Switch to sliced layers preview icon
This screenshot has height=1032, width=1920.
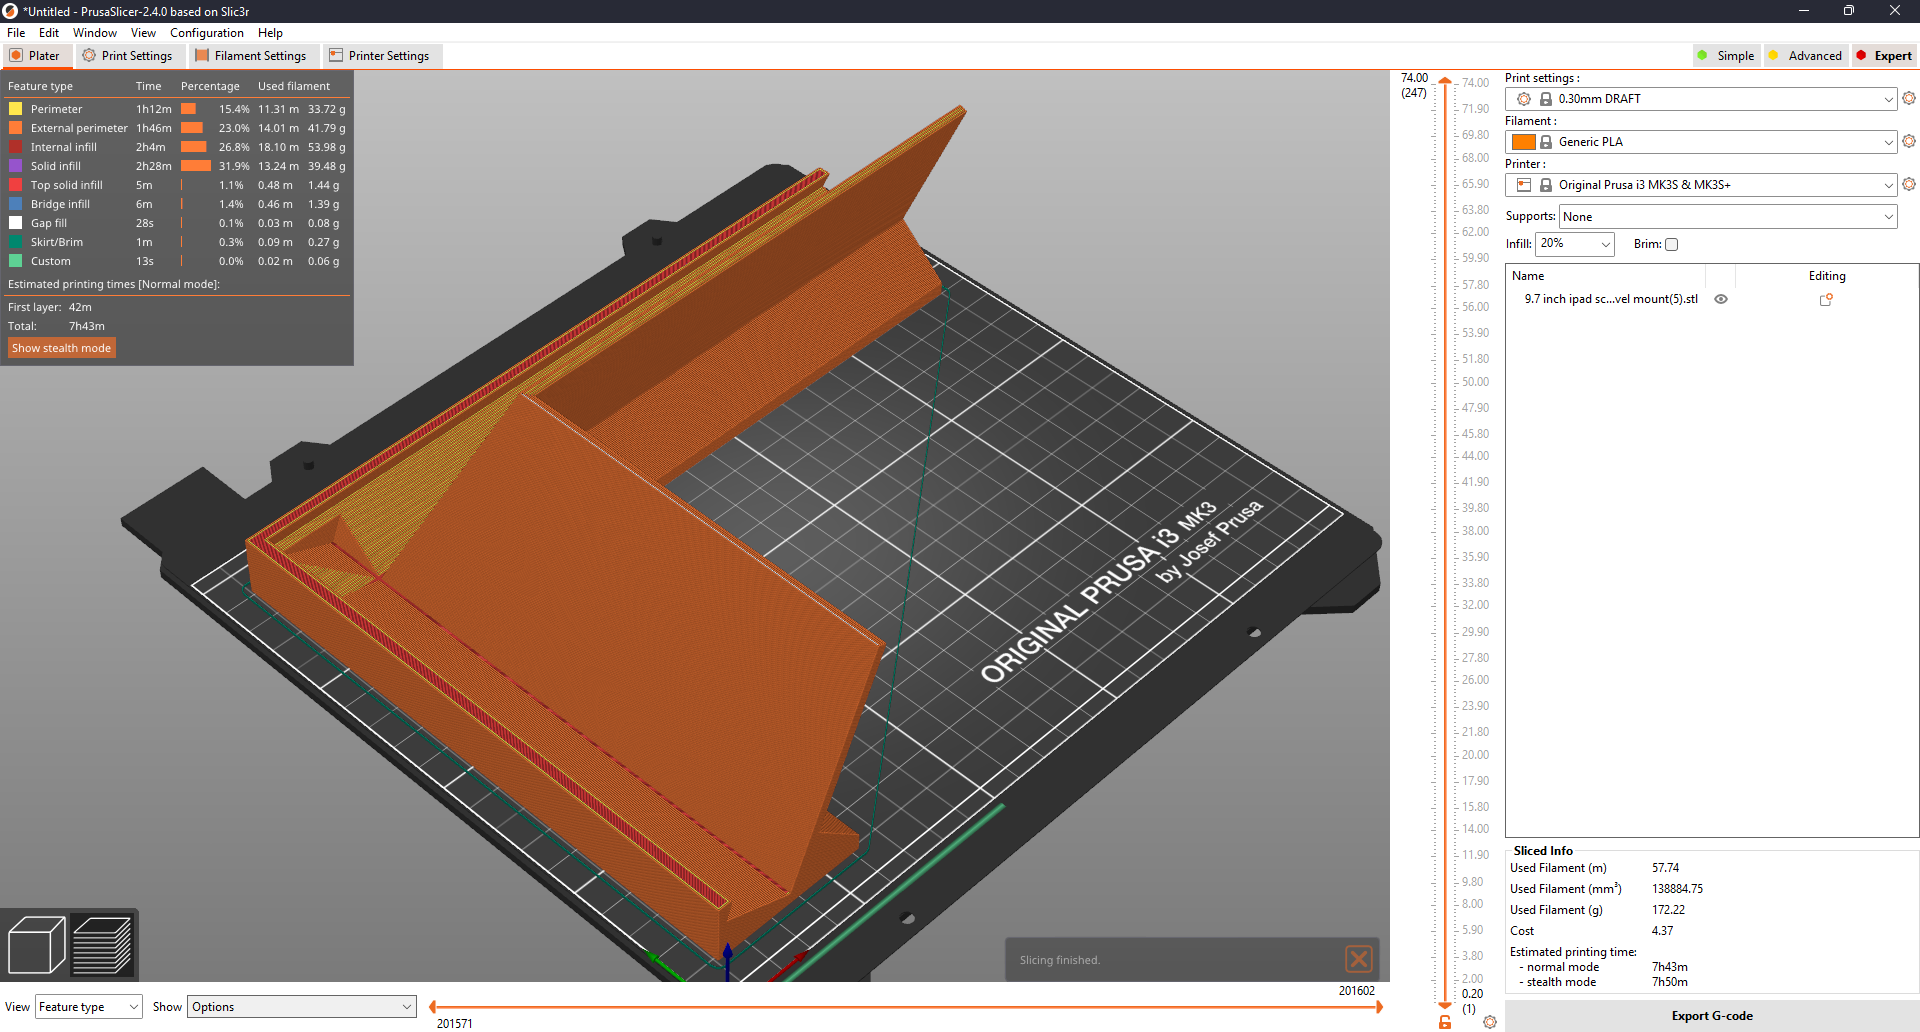103,944
